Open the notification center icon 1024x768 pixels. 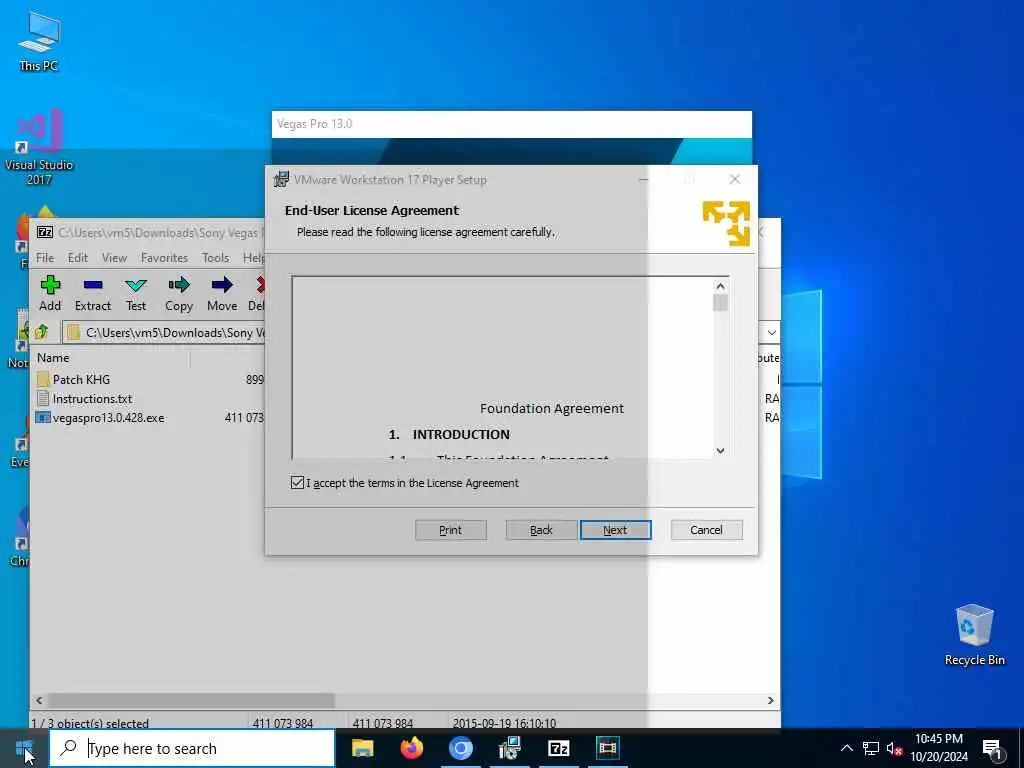[x=992, y=748]
